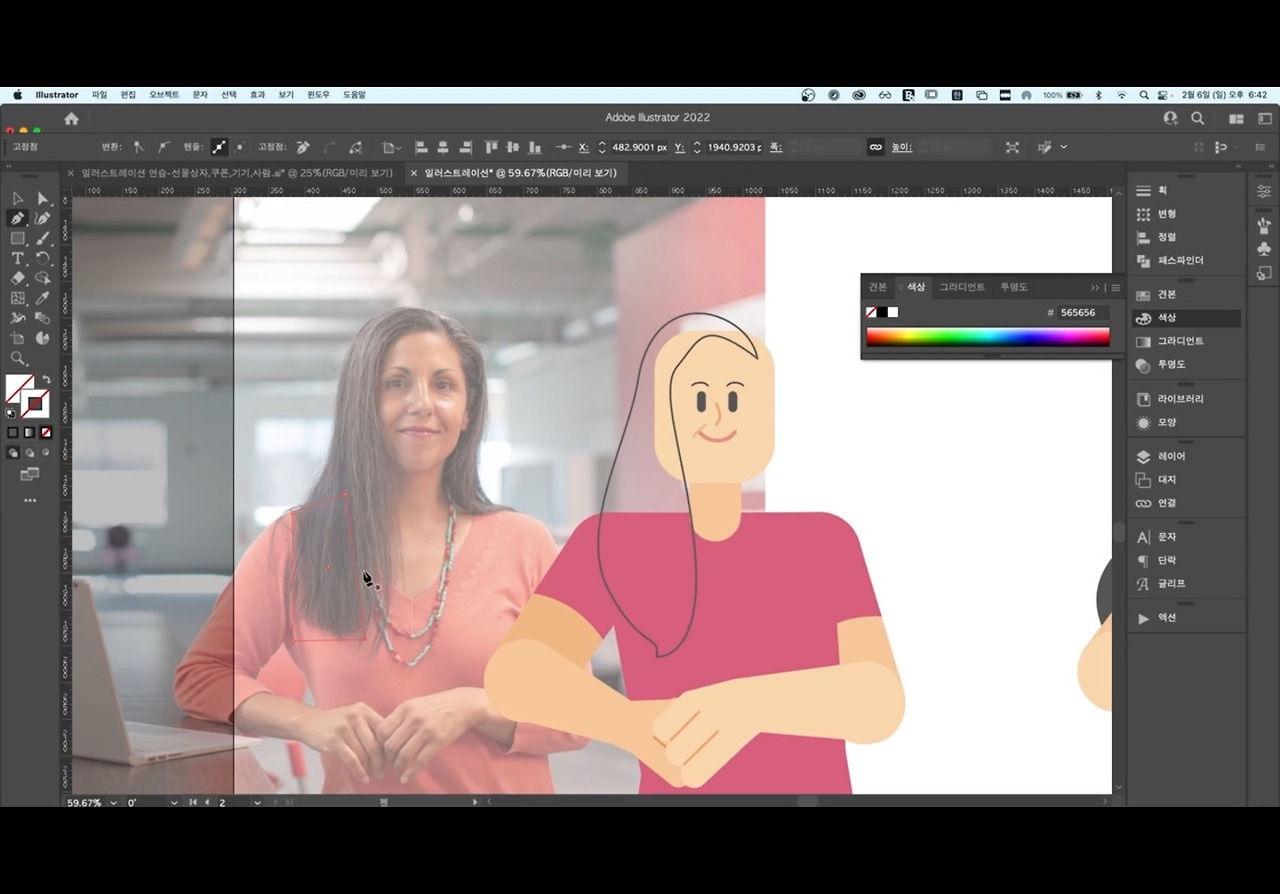Switch to the 견본 tab in color panel

877,287
